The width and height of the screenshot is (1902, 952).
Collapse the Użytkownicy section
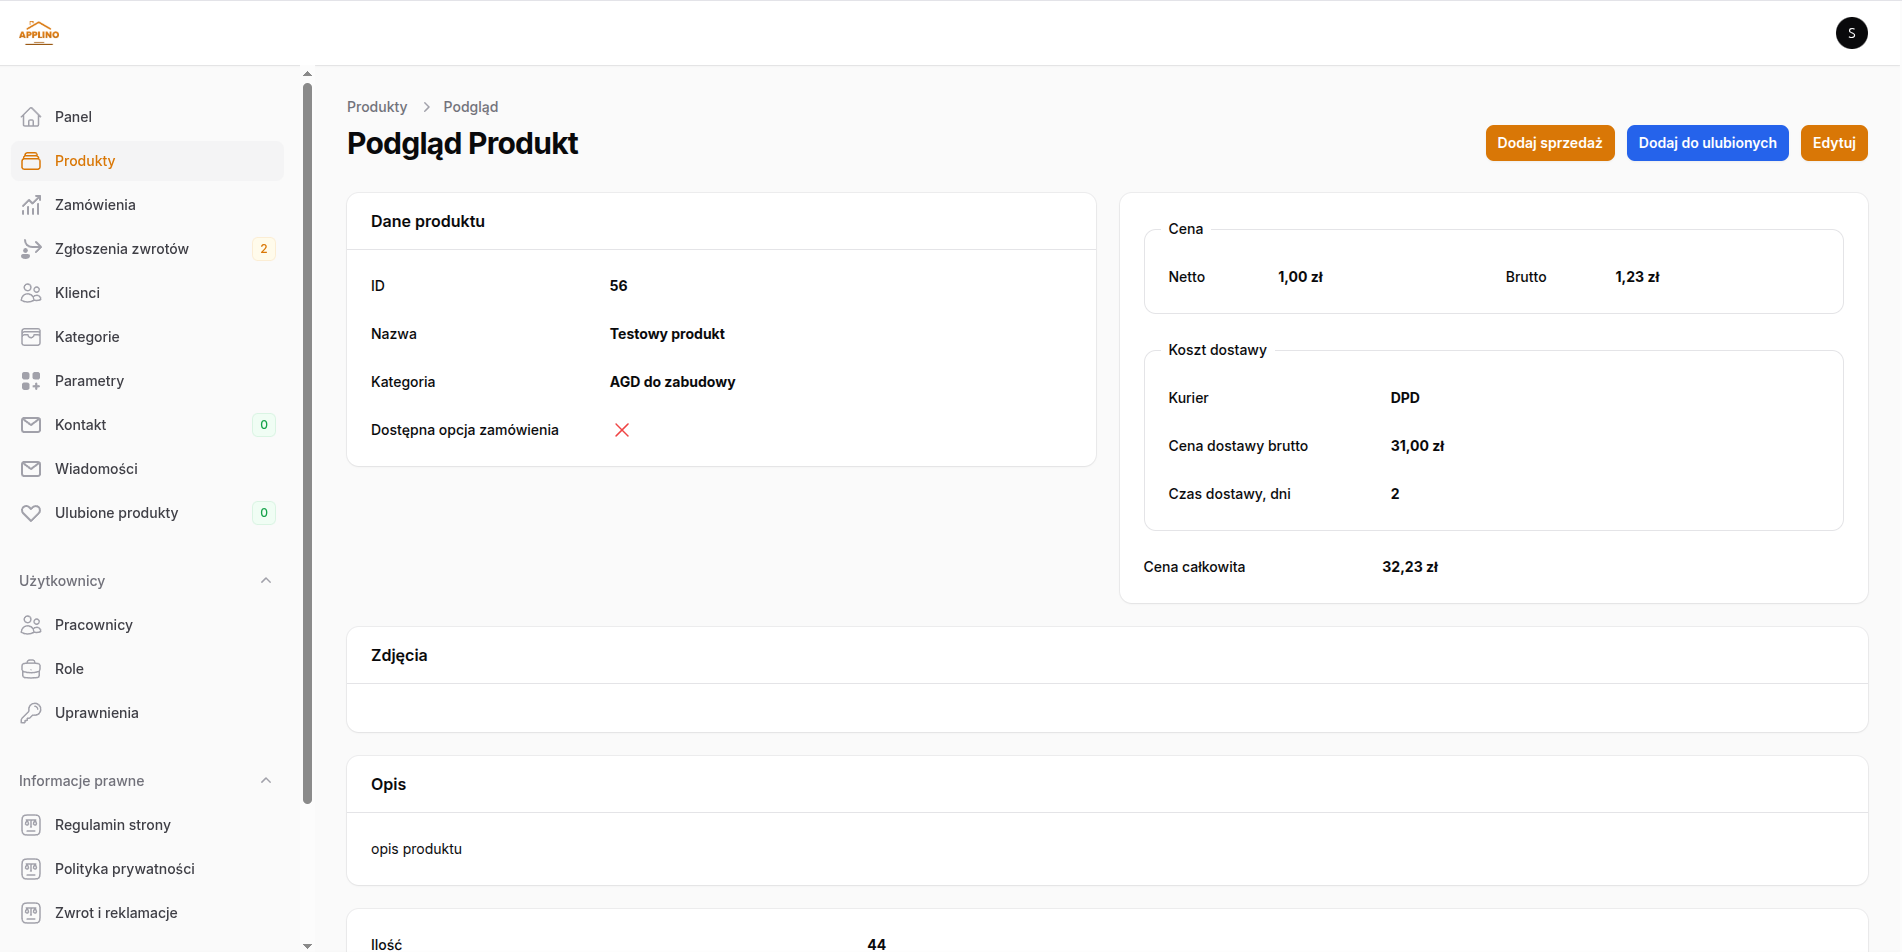click(x=266, y=581)
